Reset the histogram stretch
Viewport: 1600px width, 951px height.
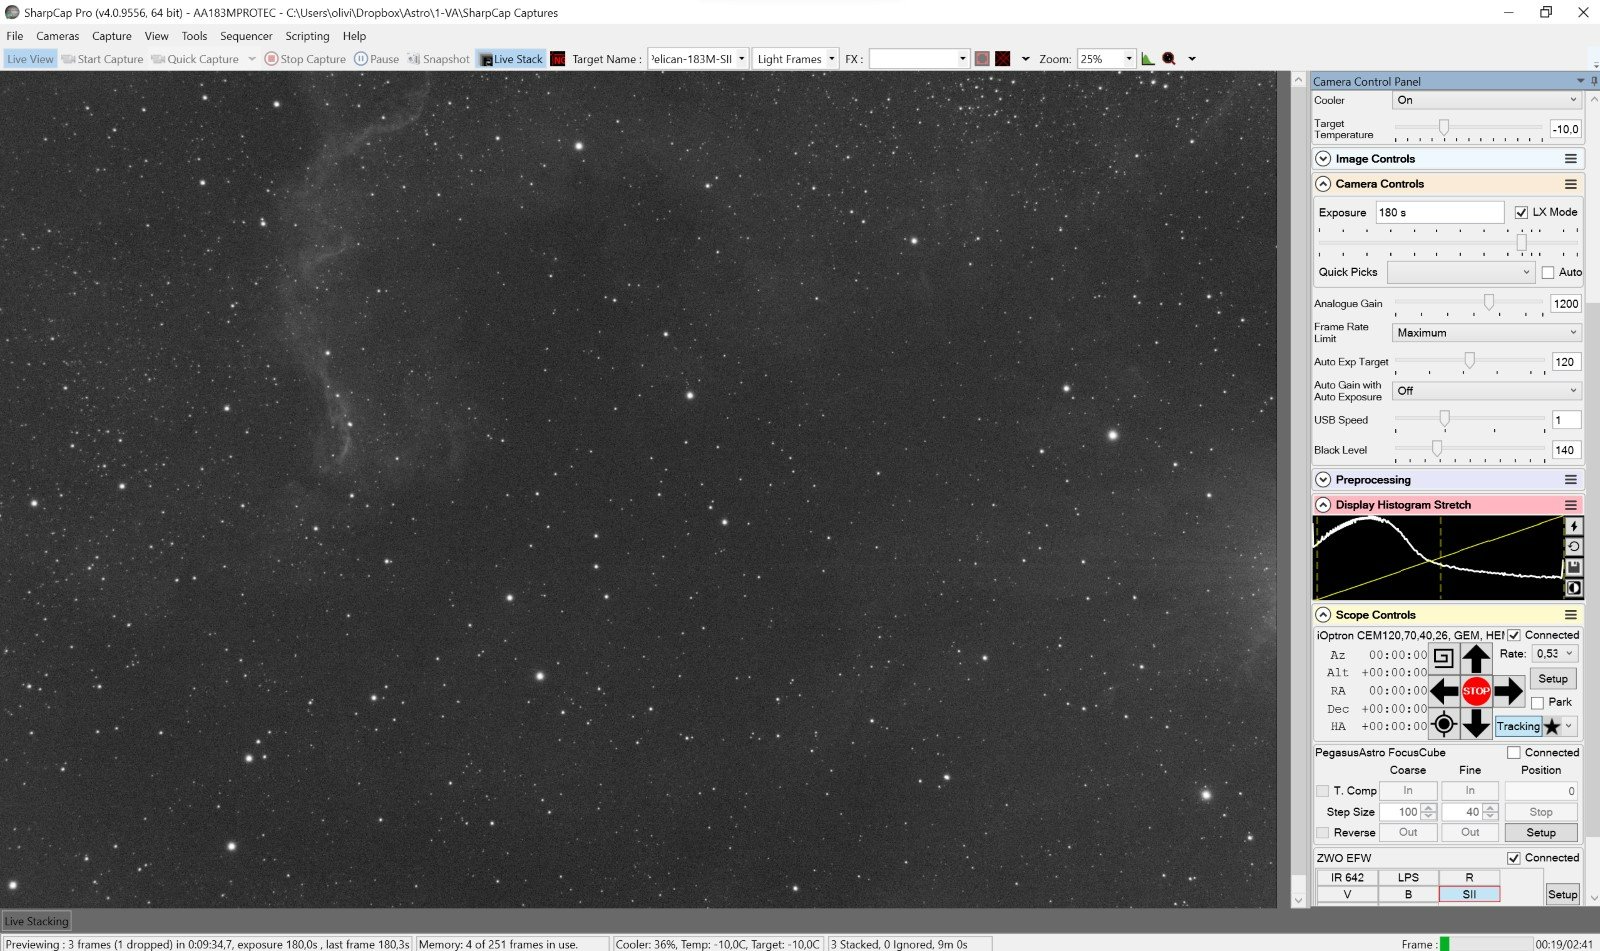(x=1573, y=547)
